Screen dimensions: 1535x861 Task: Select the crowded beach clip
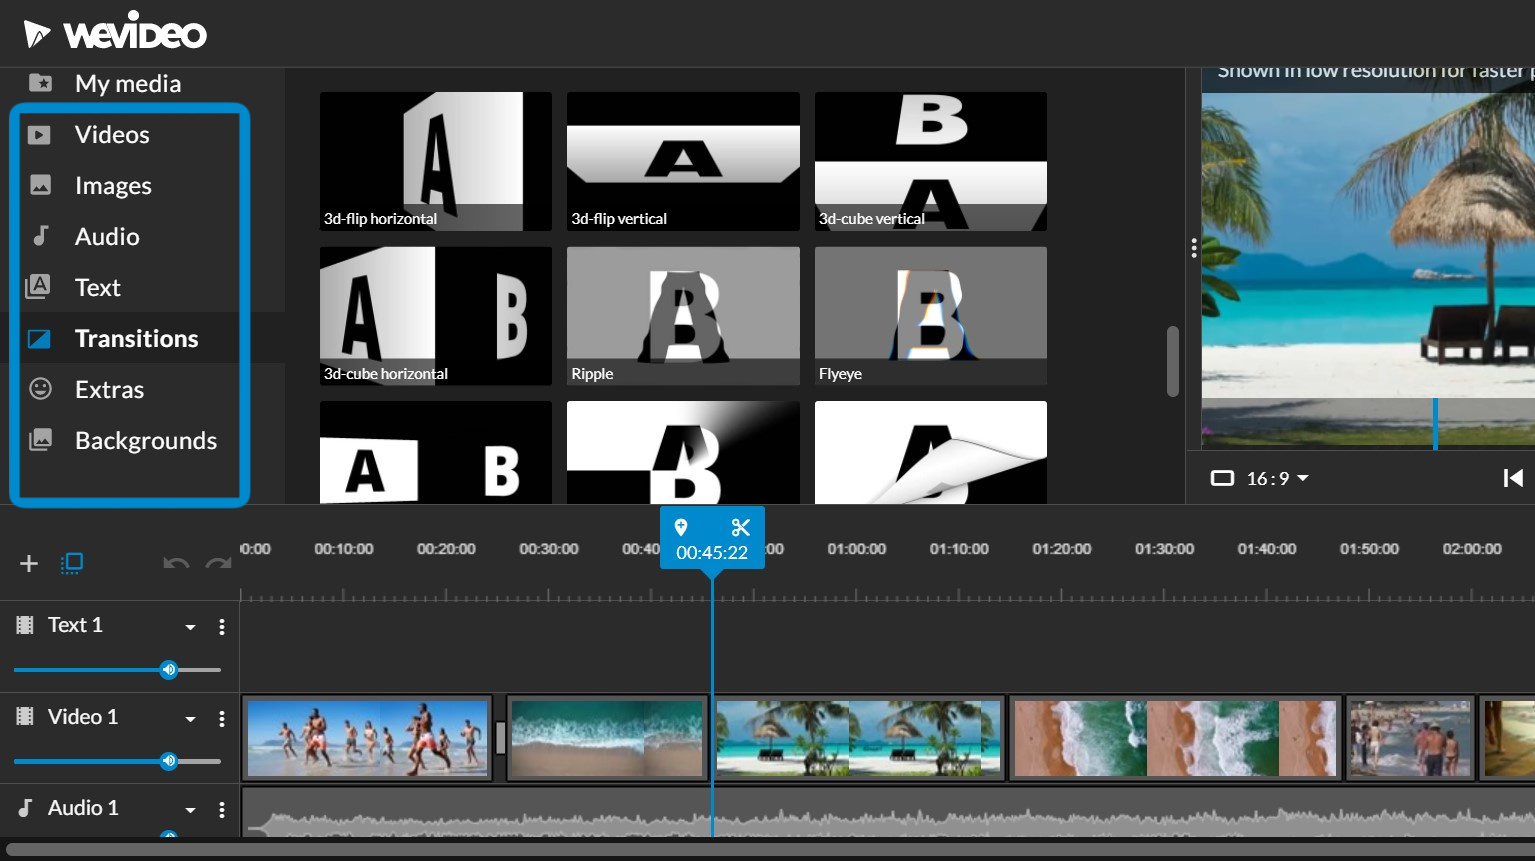click(1410, 738)
